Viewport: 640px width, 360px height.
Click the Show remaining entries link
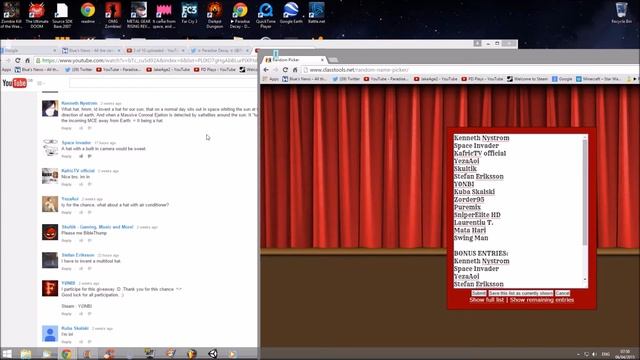coord(542,300)
